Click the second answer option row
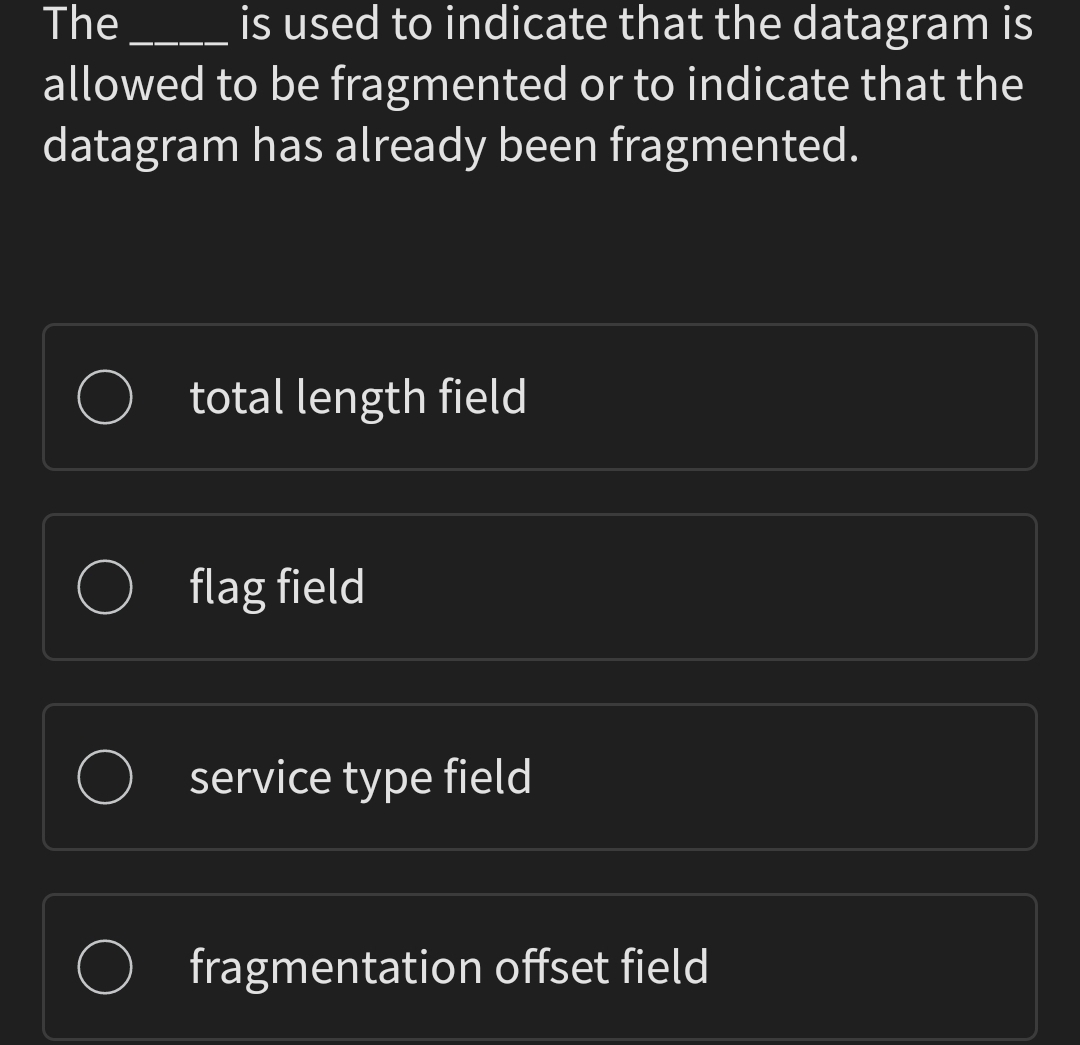 pyautogui.click(x=540, y=587)
